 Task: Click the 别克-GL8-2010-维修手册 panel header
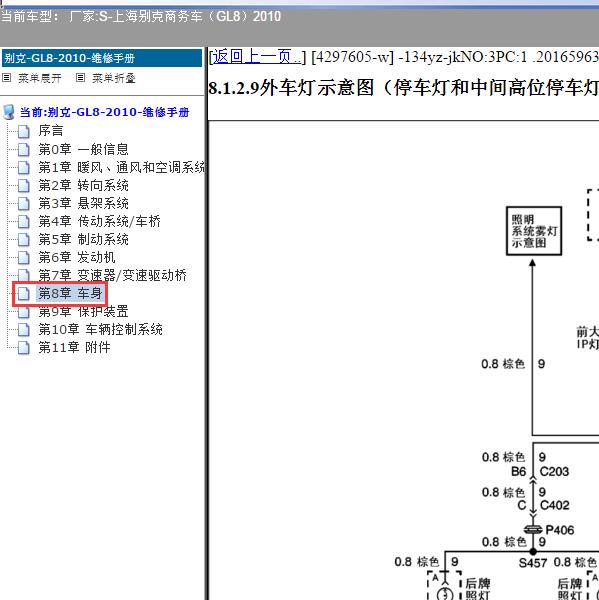coord(102,58)
